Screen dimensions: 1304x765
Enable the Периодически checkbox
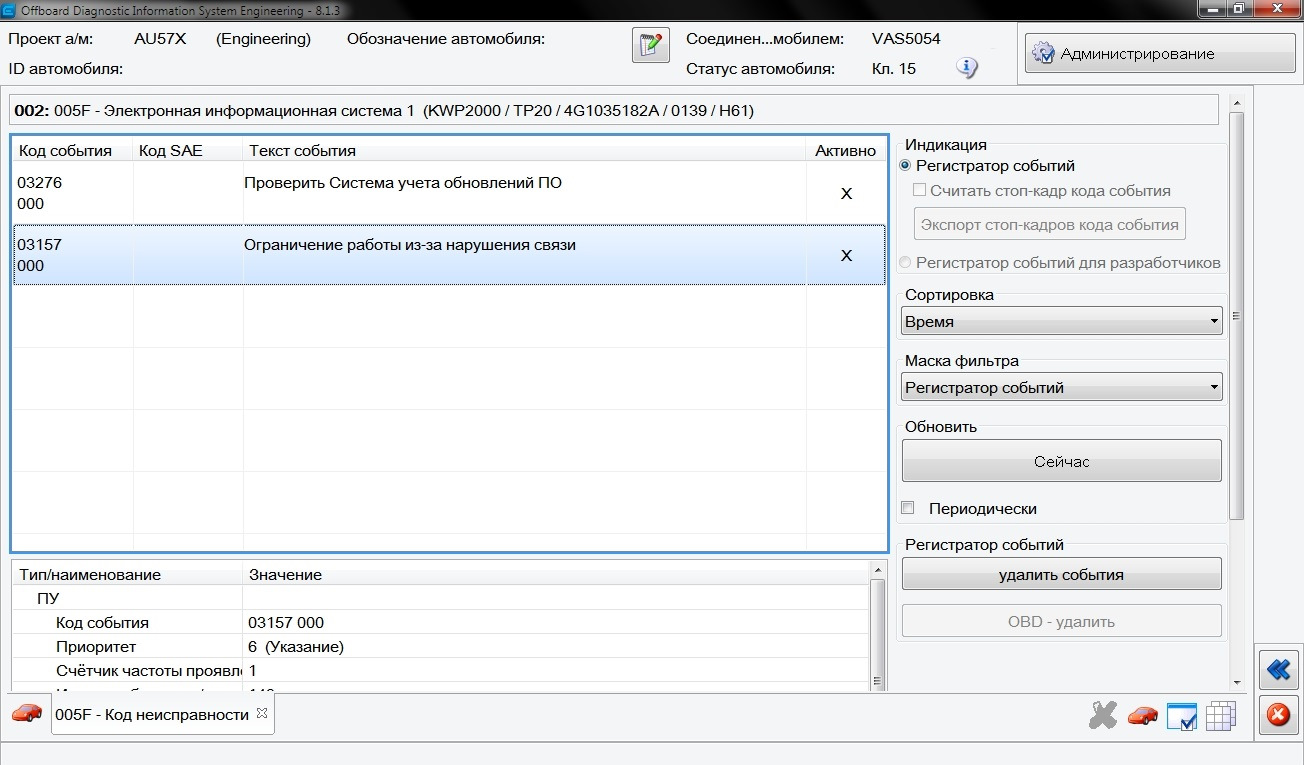click(908, 508)
